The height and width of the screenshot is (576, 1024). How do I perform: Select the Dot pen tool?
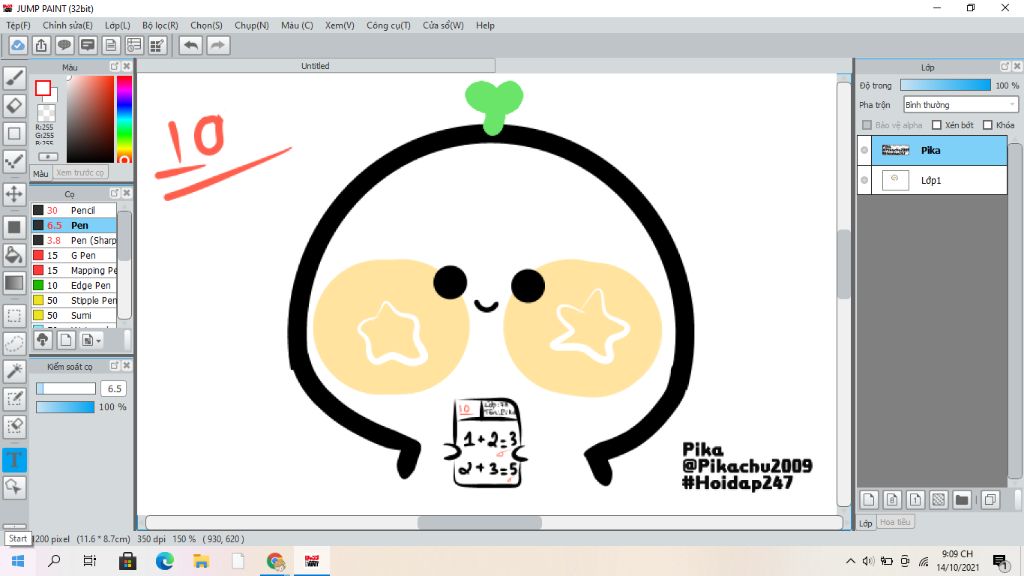[14, 161]
